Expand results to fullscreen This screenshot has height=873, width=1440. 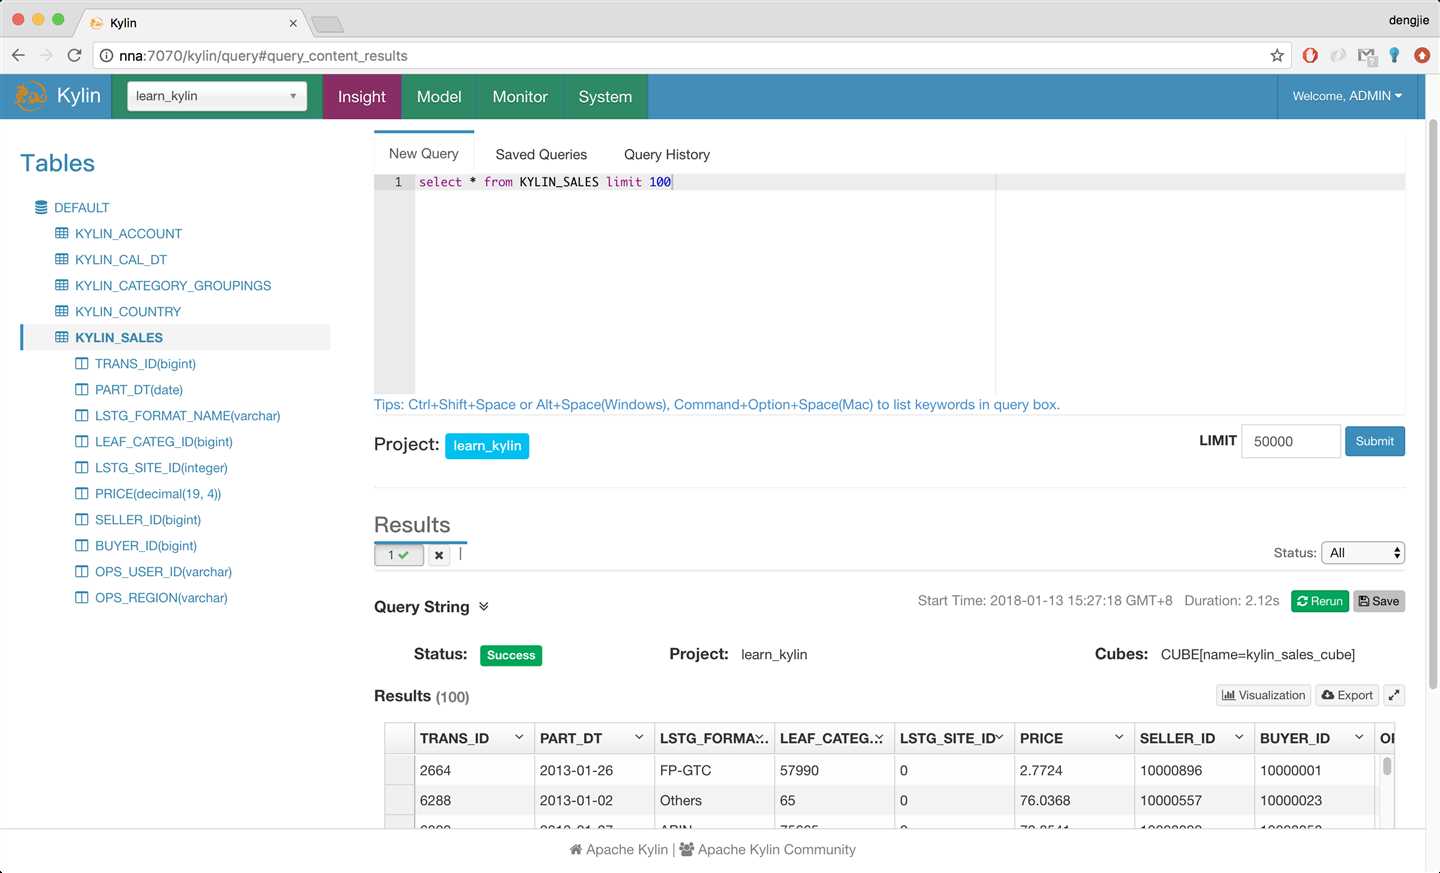pos(1394,695)
